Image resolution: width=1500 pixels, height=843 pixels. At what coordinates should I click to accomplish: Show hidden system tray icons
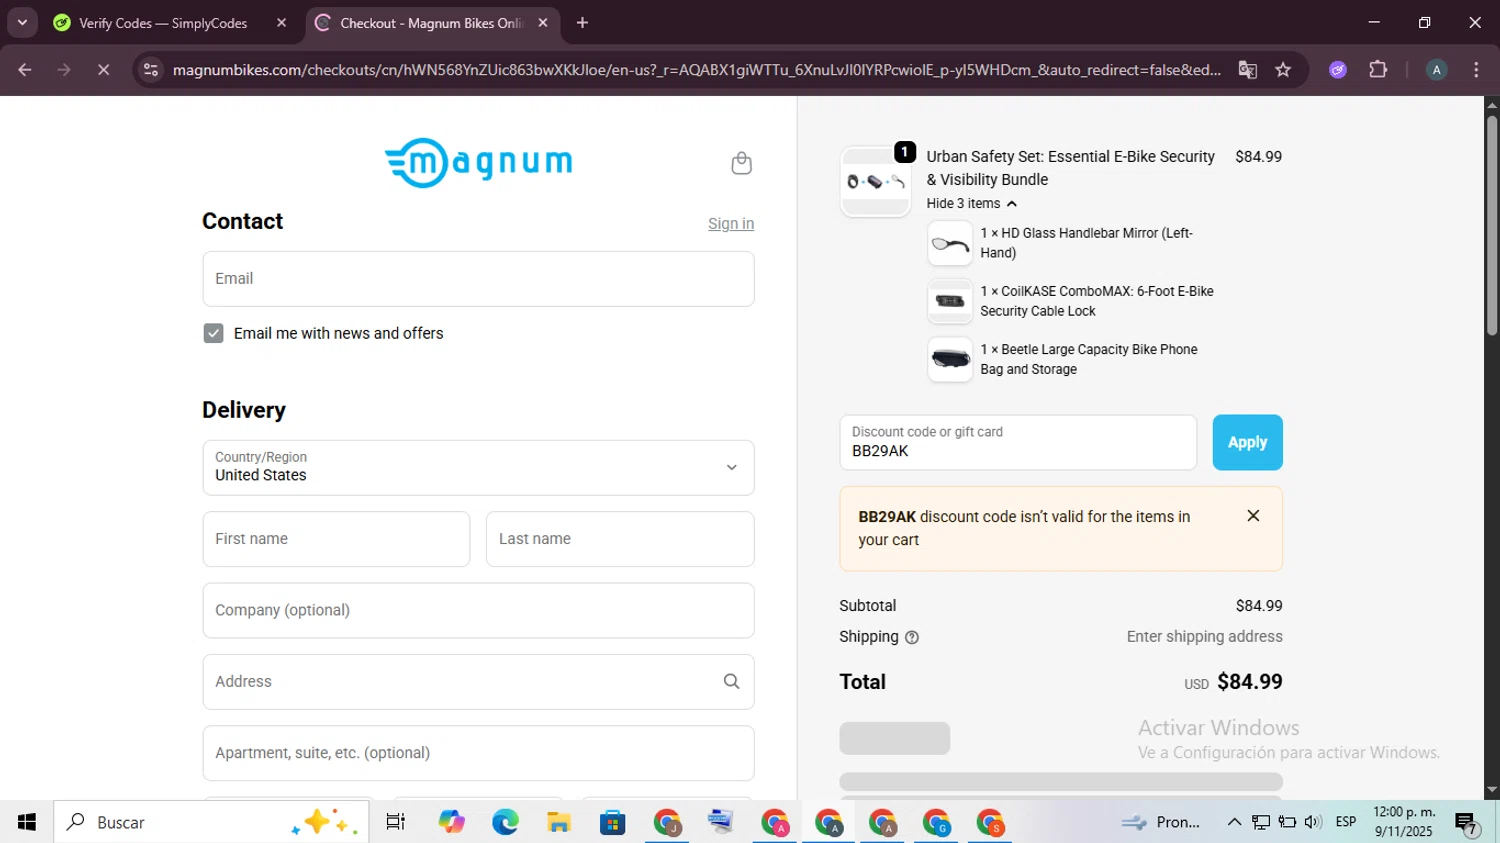pos(1234,822)
